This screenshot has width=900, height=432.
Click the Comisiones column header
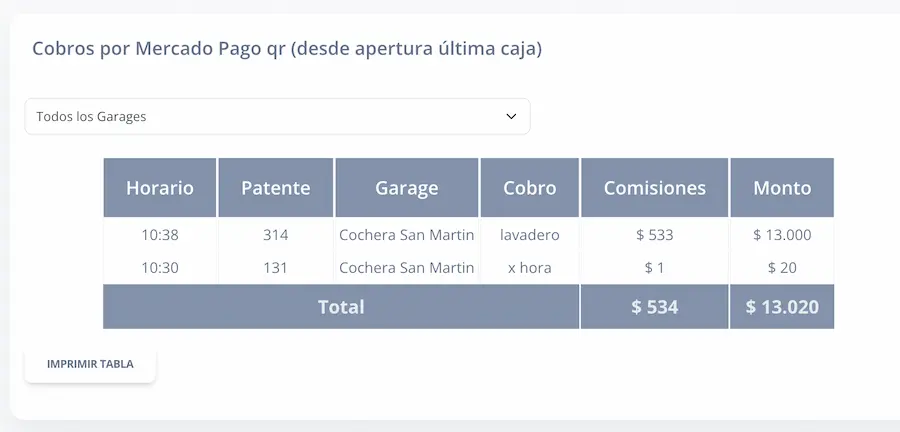pos(655,187)
